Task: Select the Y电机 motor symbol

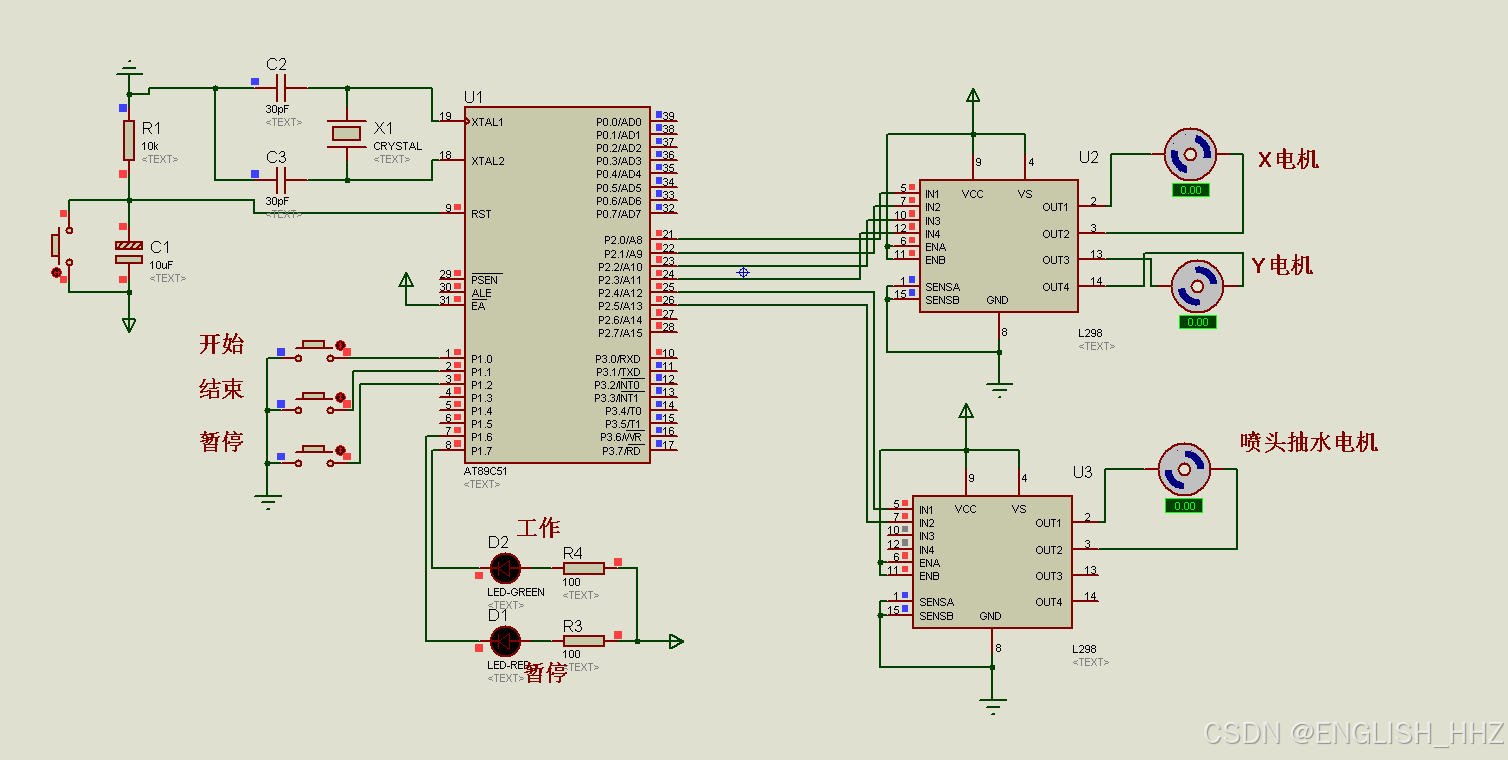Action: point(1197,287)
